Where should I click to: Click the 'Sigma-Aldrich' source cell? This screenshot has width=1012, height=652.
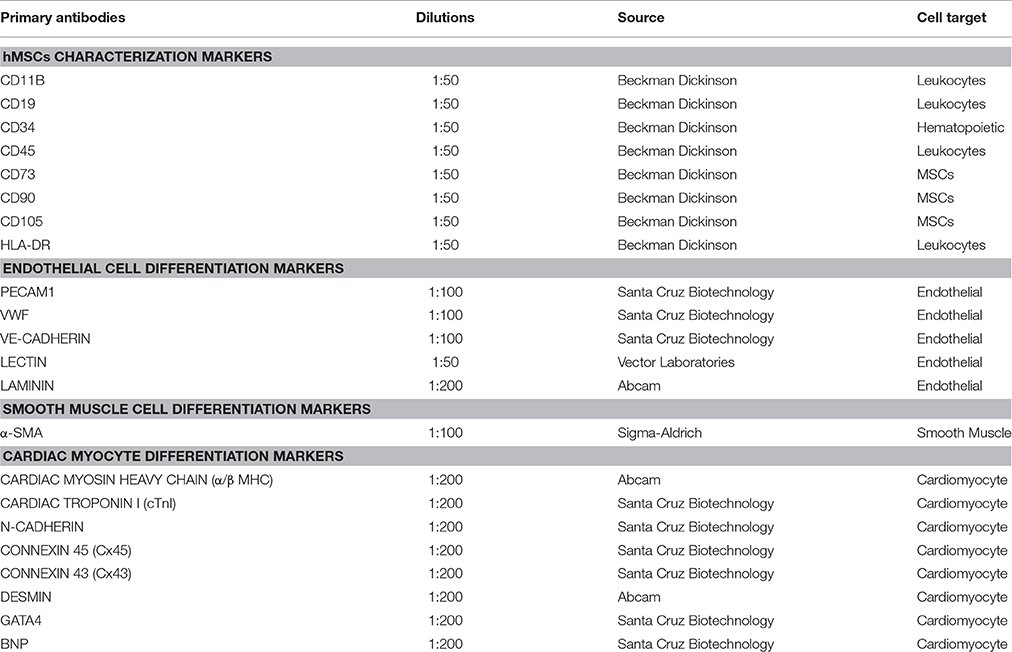pos(660,433)
